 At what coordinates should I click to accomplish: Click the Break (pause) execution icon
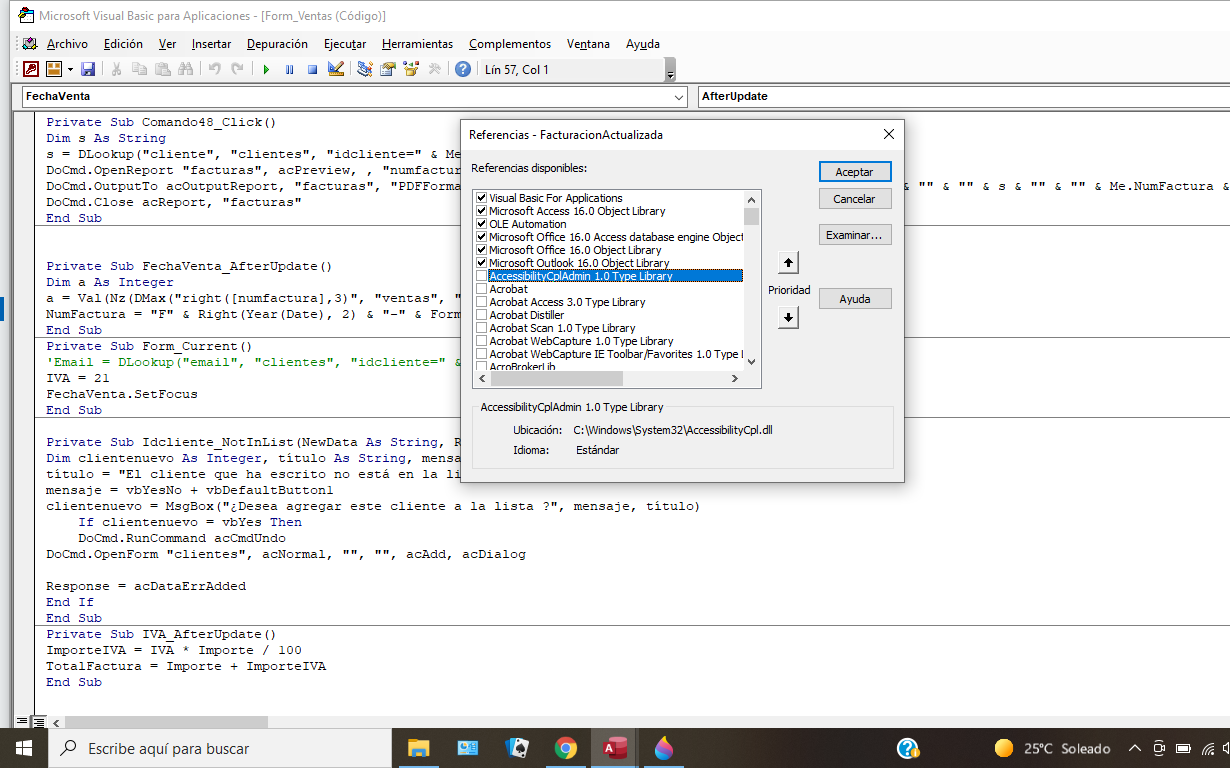click(x=289, y=69)
